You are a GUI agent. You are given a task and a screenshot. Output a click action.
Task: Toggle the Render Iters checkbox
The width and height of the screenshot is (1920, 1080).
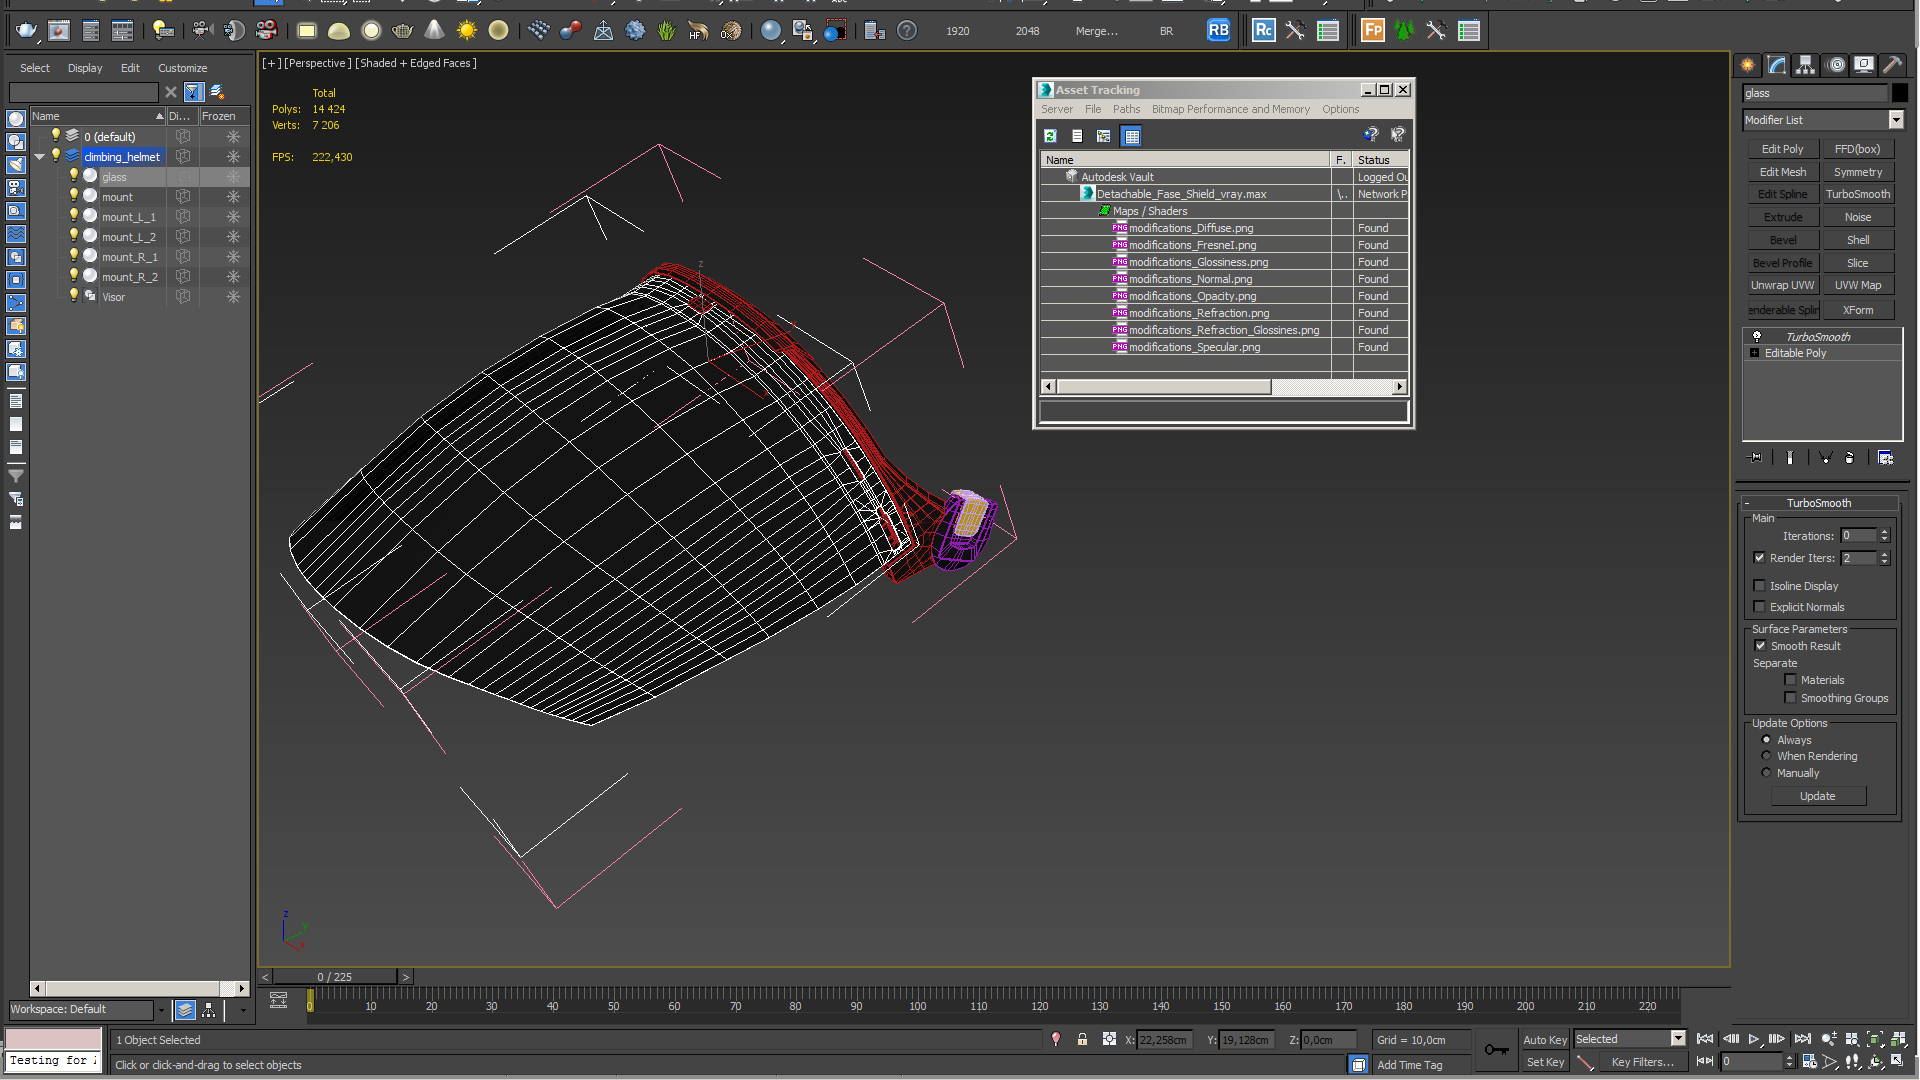click(1759, 558)
